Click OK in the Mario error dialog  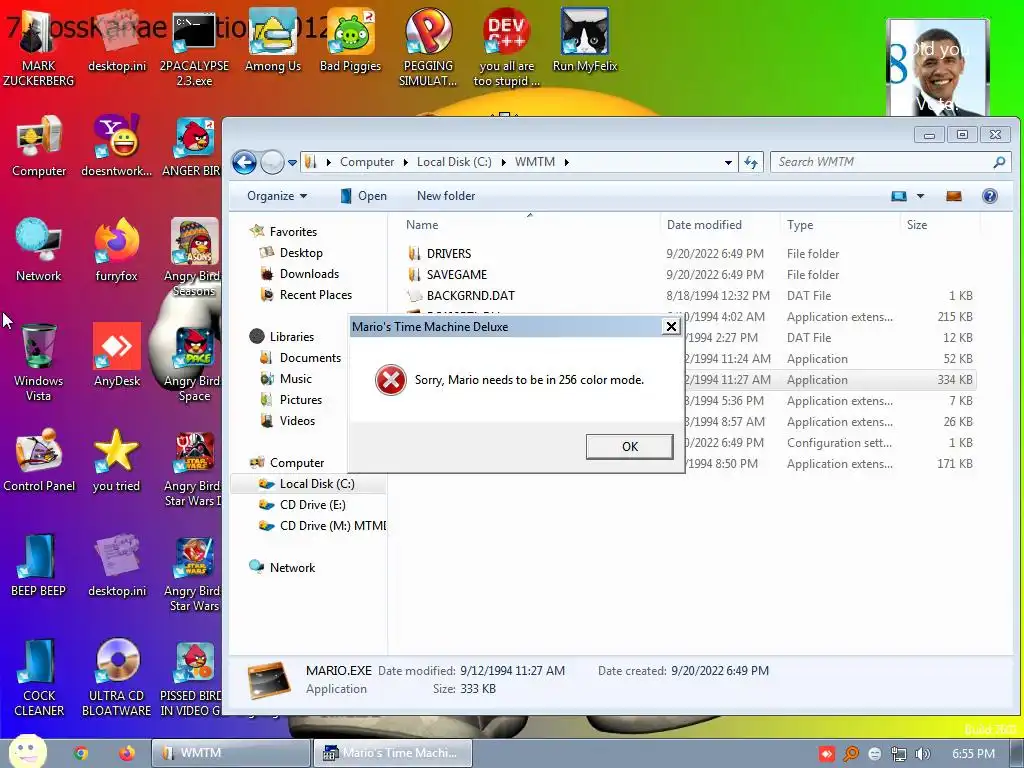coord(630,447)
